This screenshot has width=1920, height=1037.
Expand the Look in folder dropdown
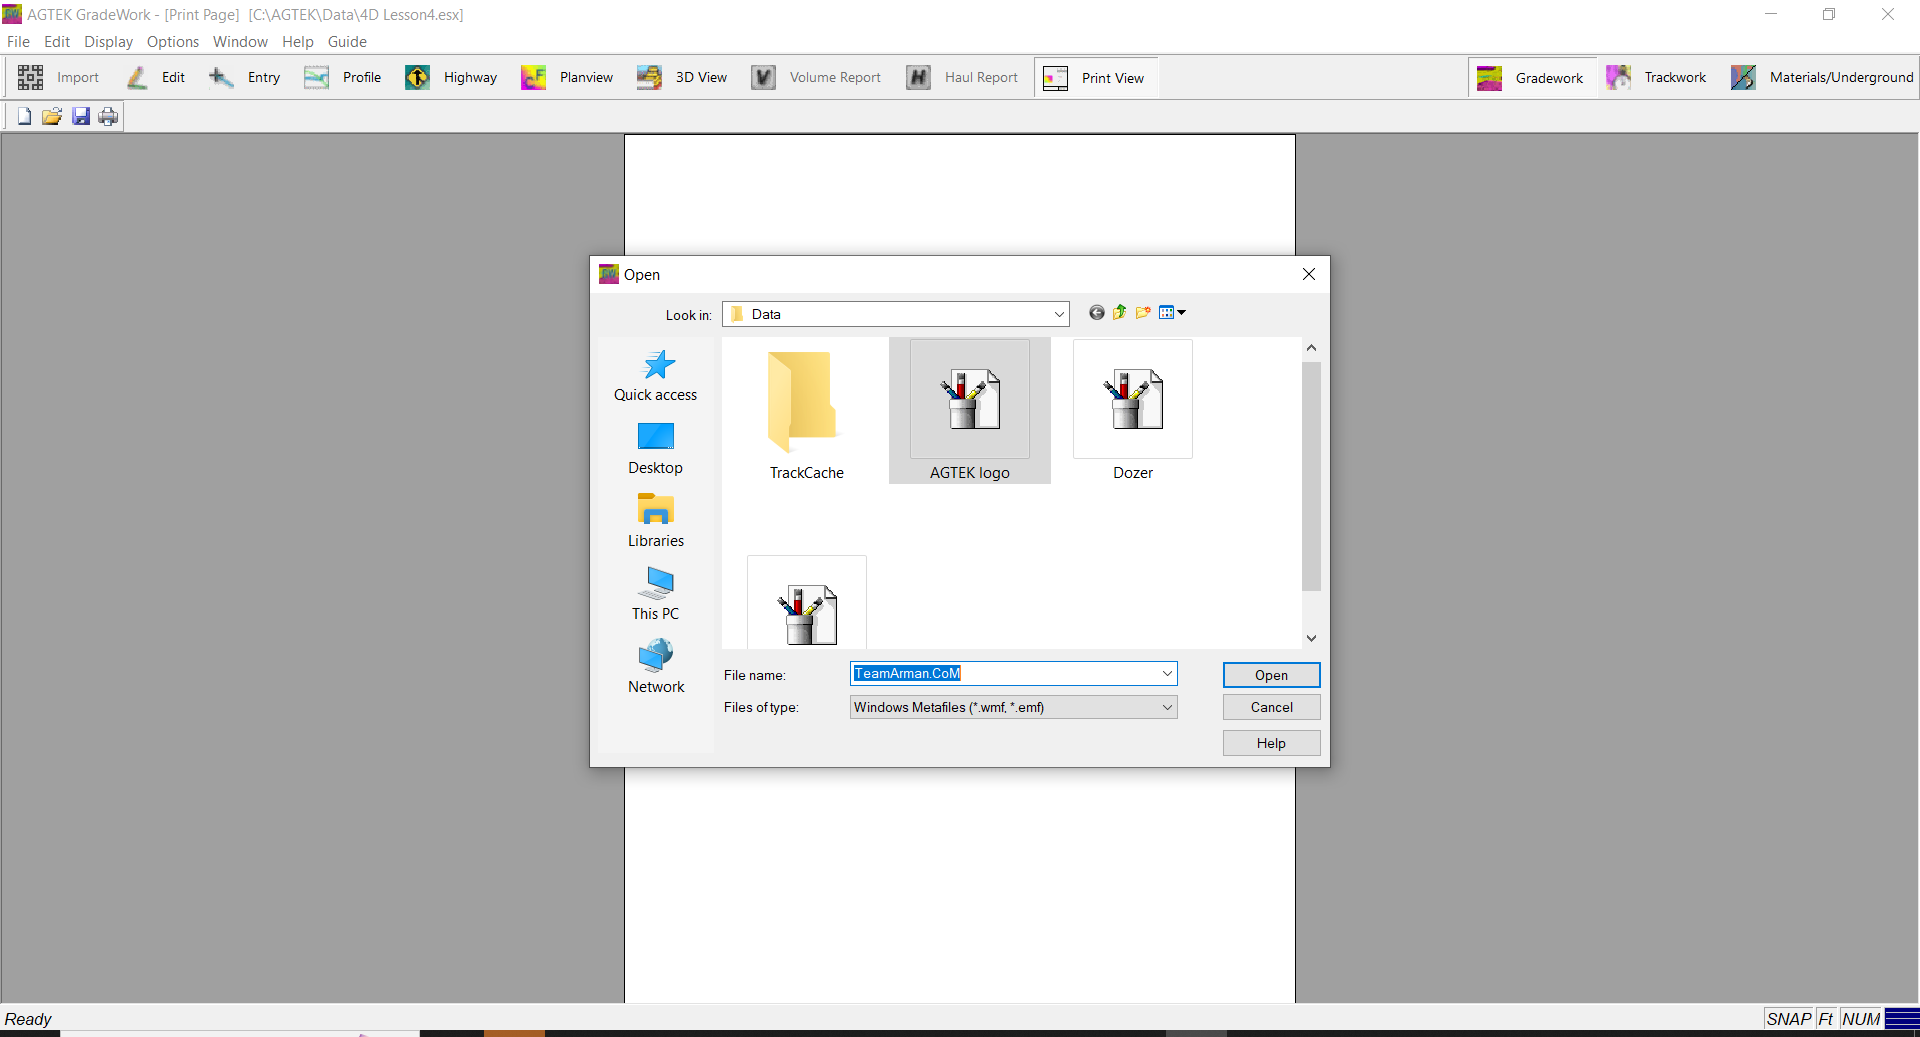coord(1058,315)
